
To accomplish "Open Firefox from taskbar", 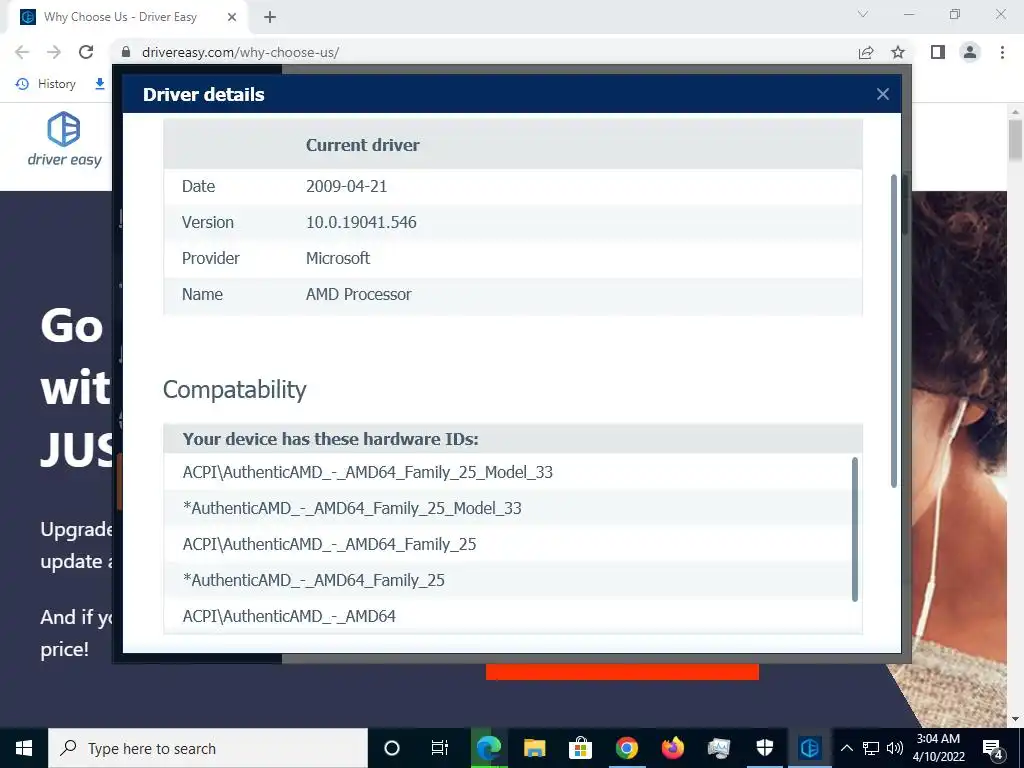I will pyautogui.click(x=673, y=748).
